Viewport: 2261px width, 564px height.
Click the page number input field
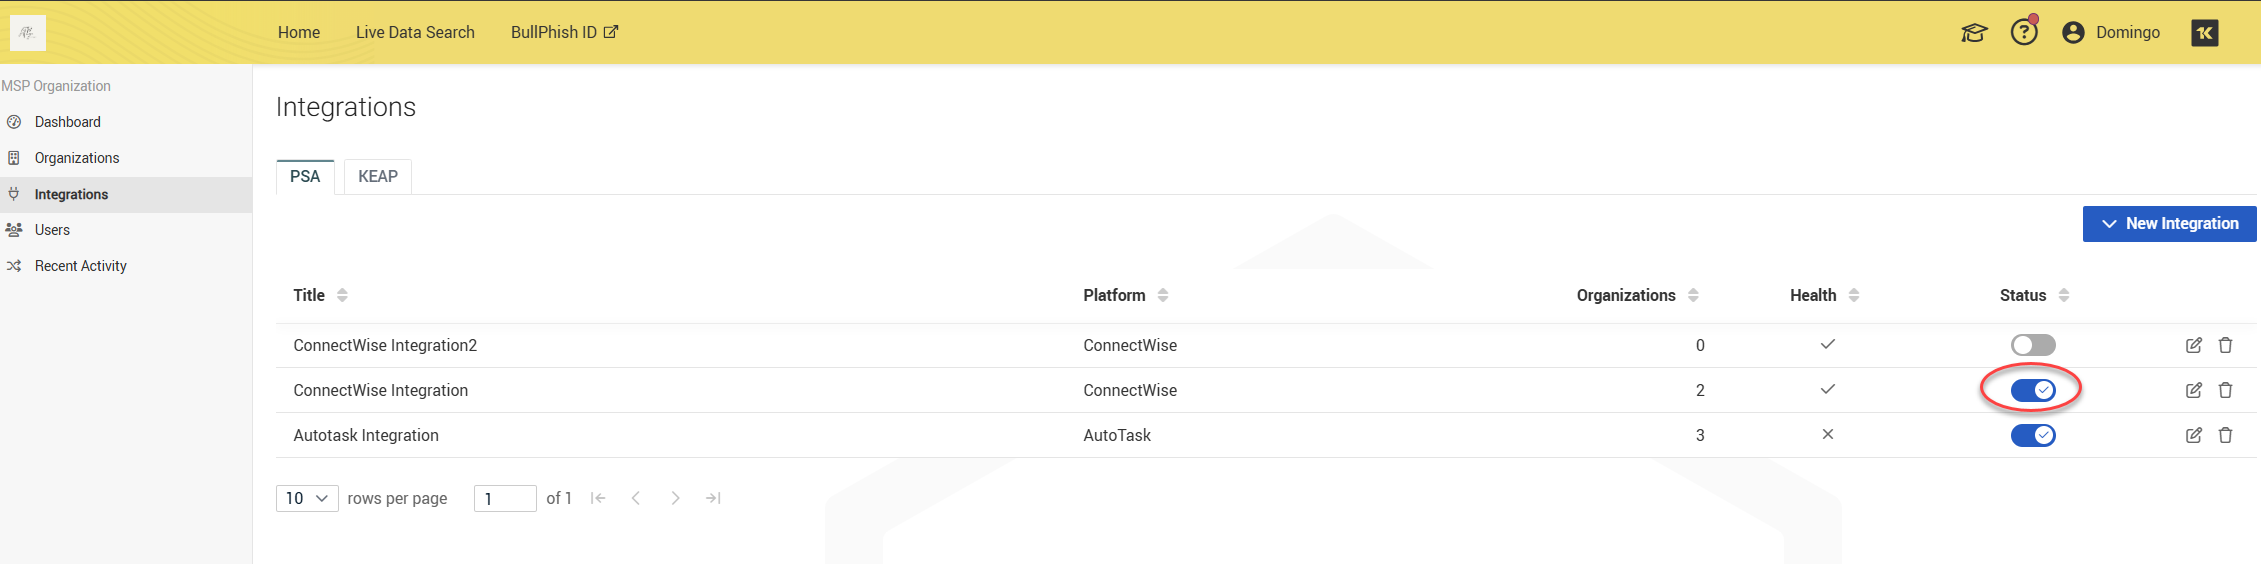(x=505, y=498)
